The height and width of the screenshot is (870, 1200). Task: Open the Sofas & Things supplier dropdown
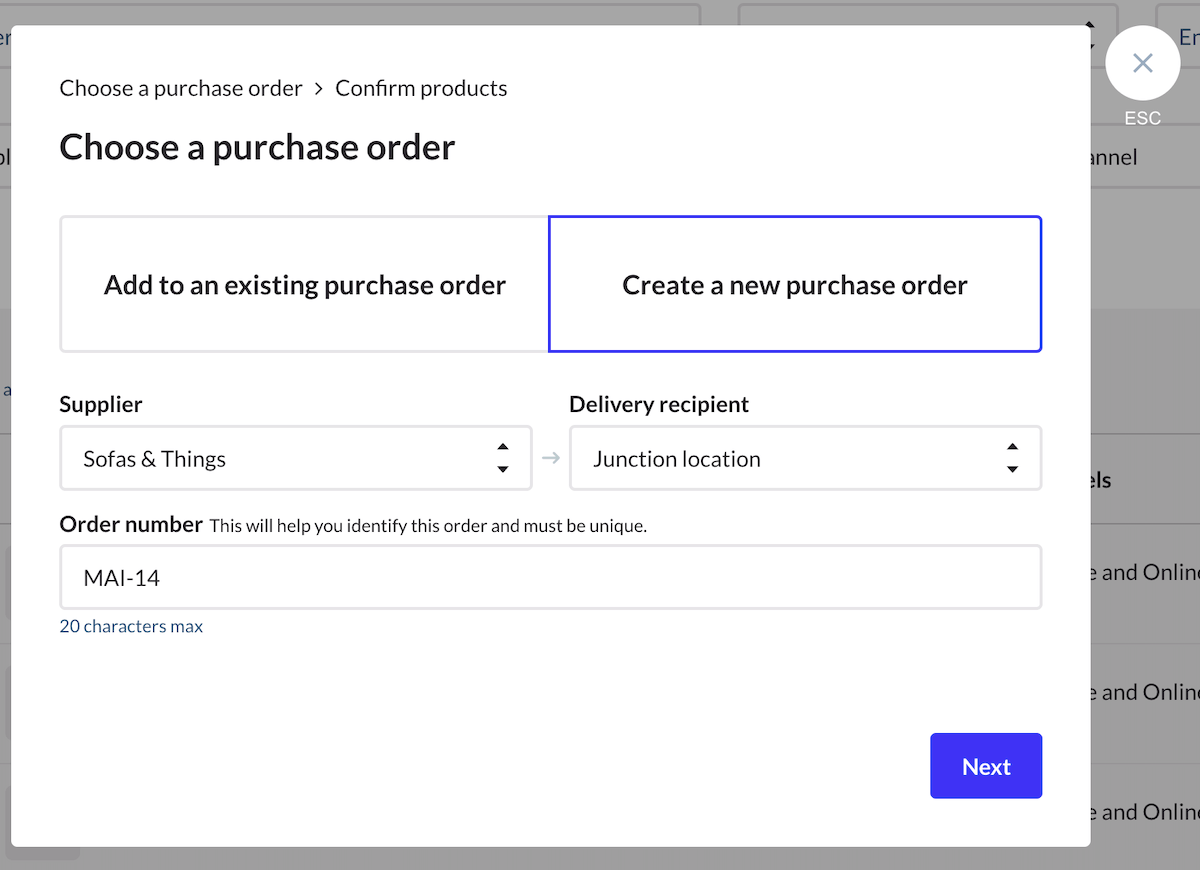coord(280,459)
